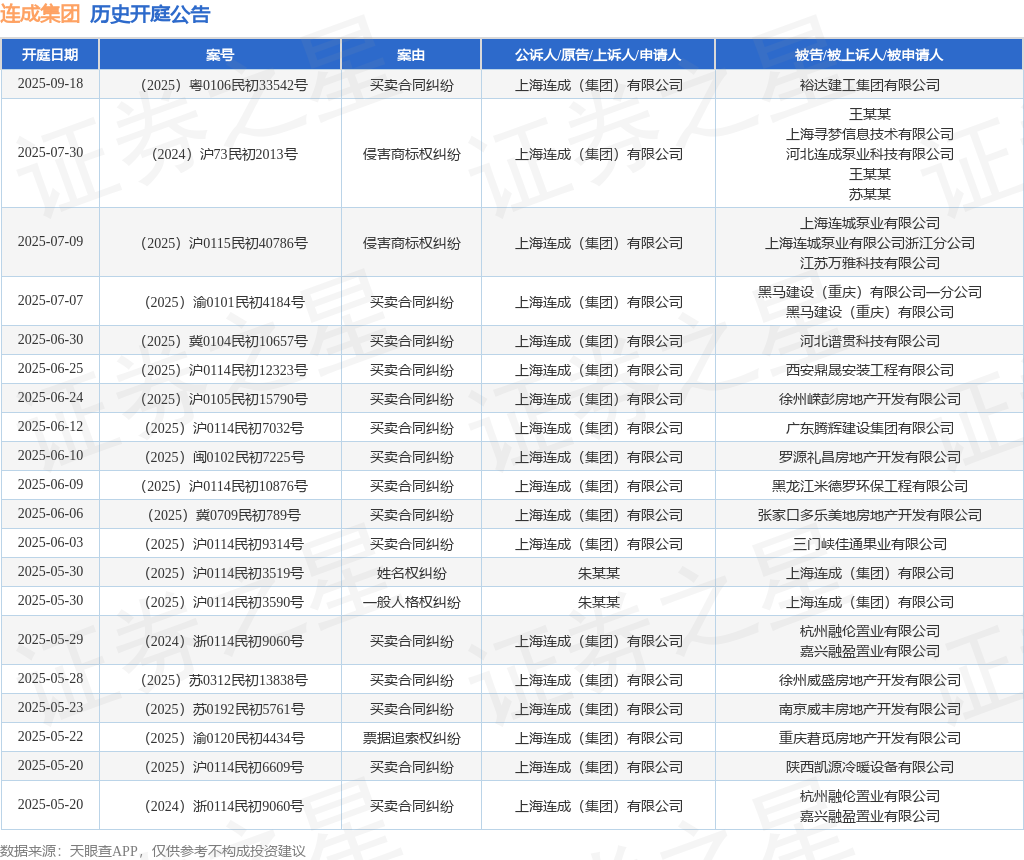
Task: Click the 票据追索权纠纷 case cause
Action: pyautogui.click(x=411, y=738)
